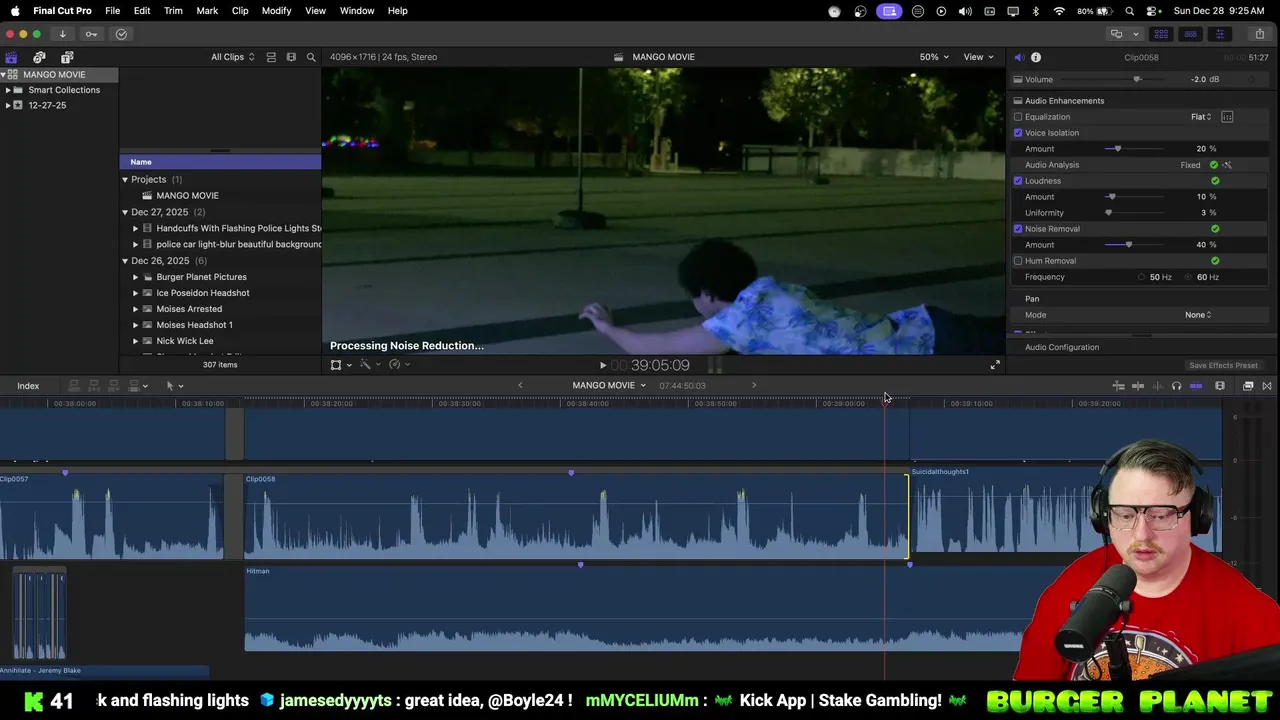Image resolution: width=1280 pixels, height=720 pixels.
Task: Click the Name column header
Action: [220, 162]
